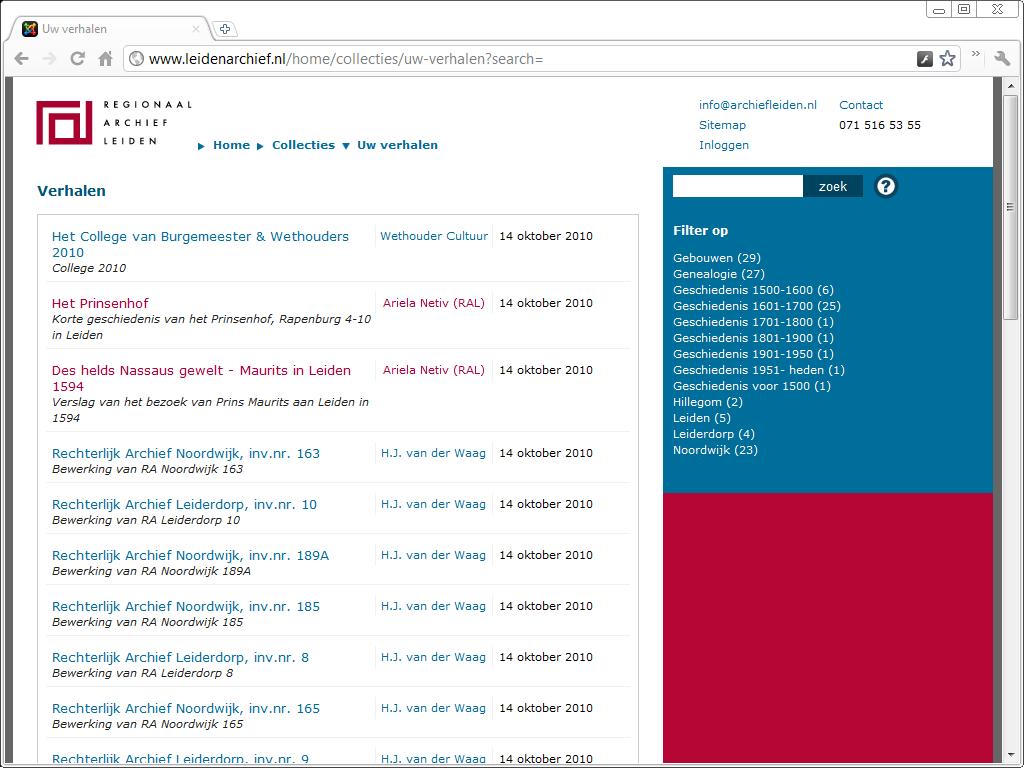
Task: Click the arrow before Collecties breadcrumb
Action: [x=260, y=146]
